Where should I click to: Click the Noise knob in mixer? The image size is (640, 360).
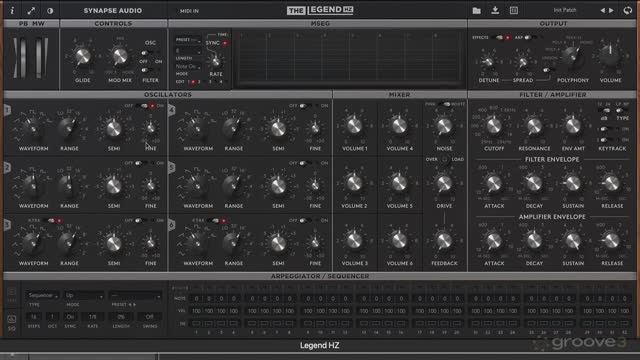click(444, 126)
